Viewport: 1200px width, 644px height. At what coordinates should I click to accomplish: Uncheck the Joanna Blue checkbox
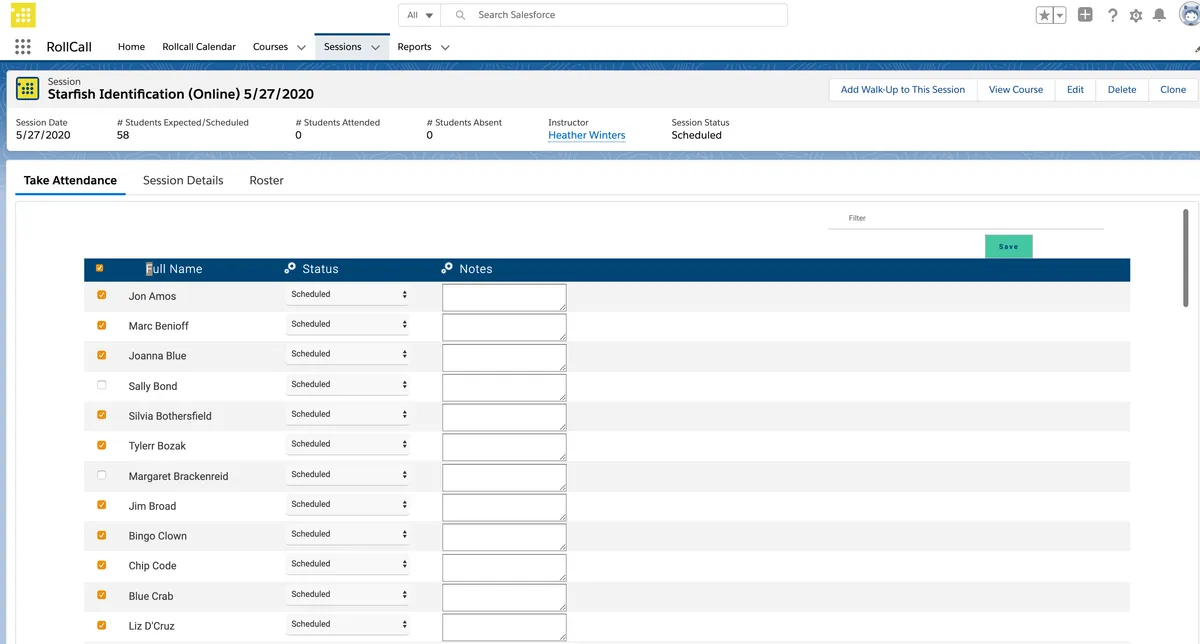tap(102, 355)
